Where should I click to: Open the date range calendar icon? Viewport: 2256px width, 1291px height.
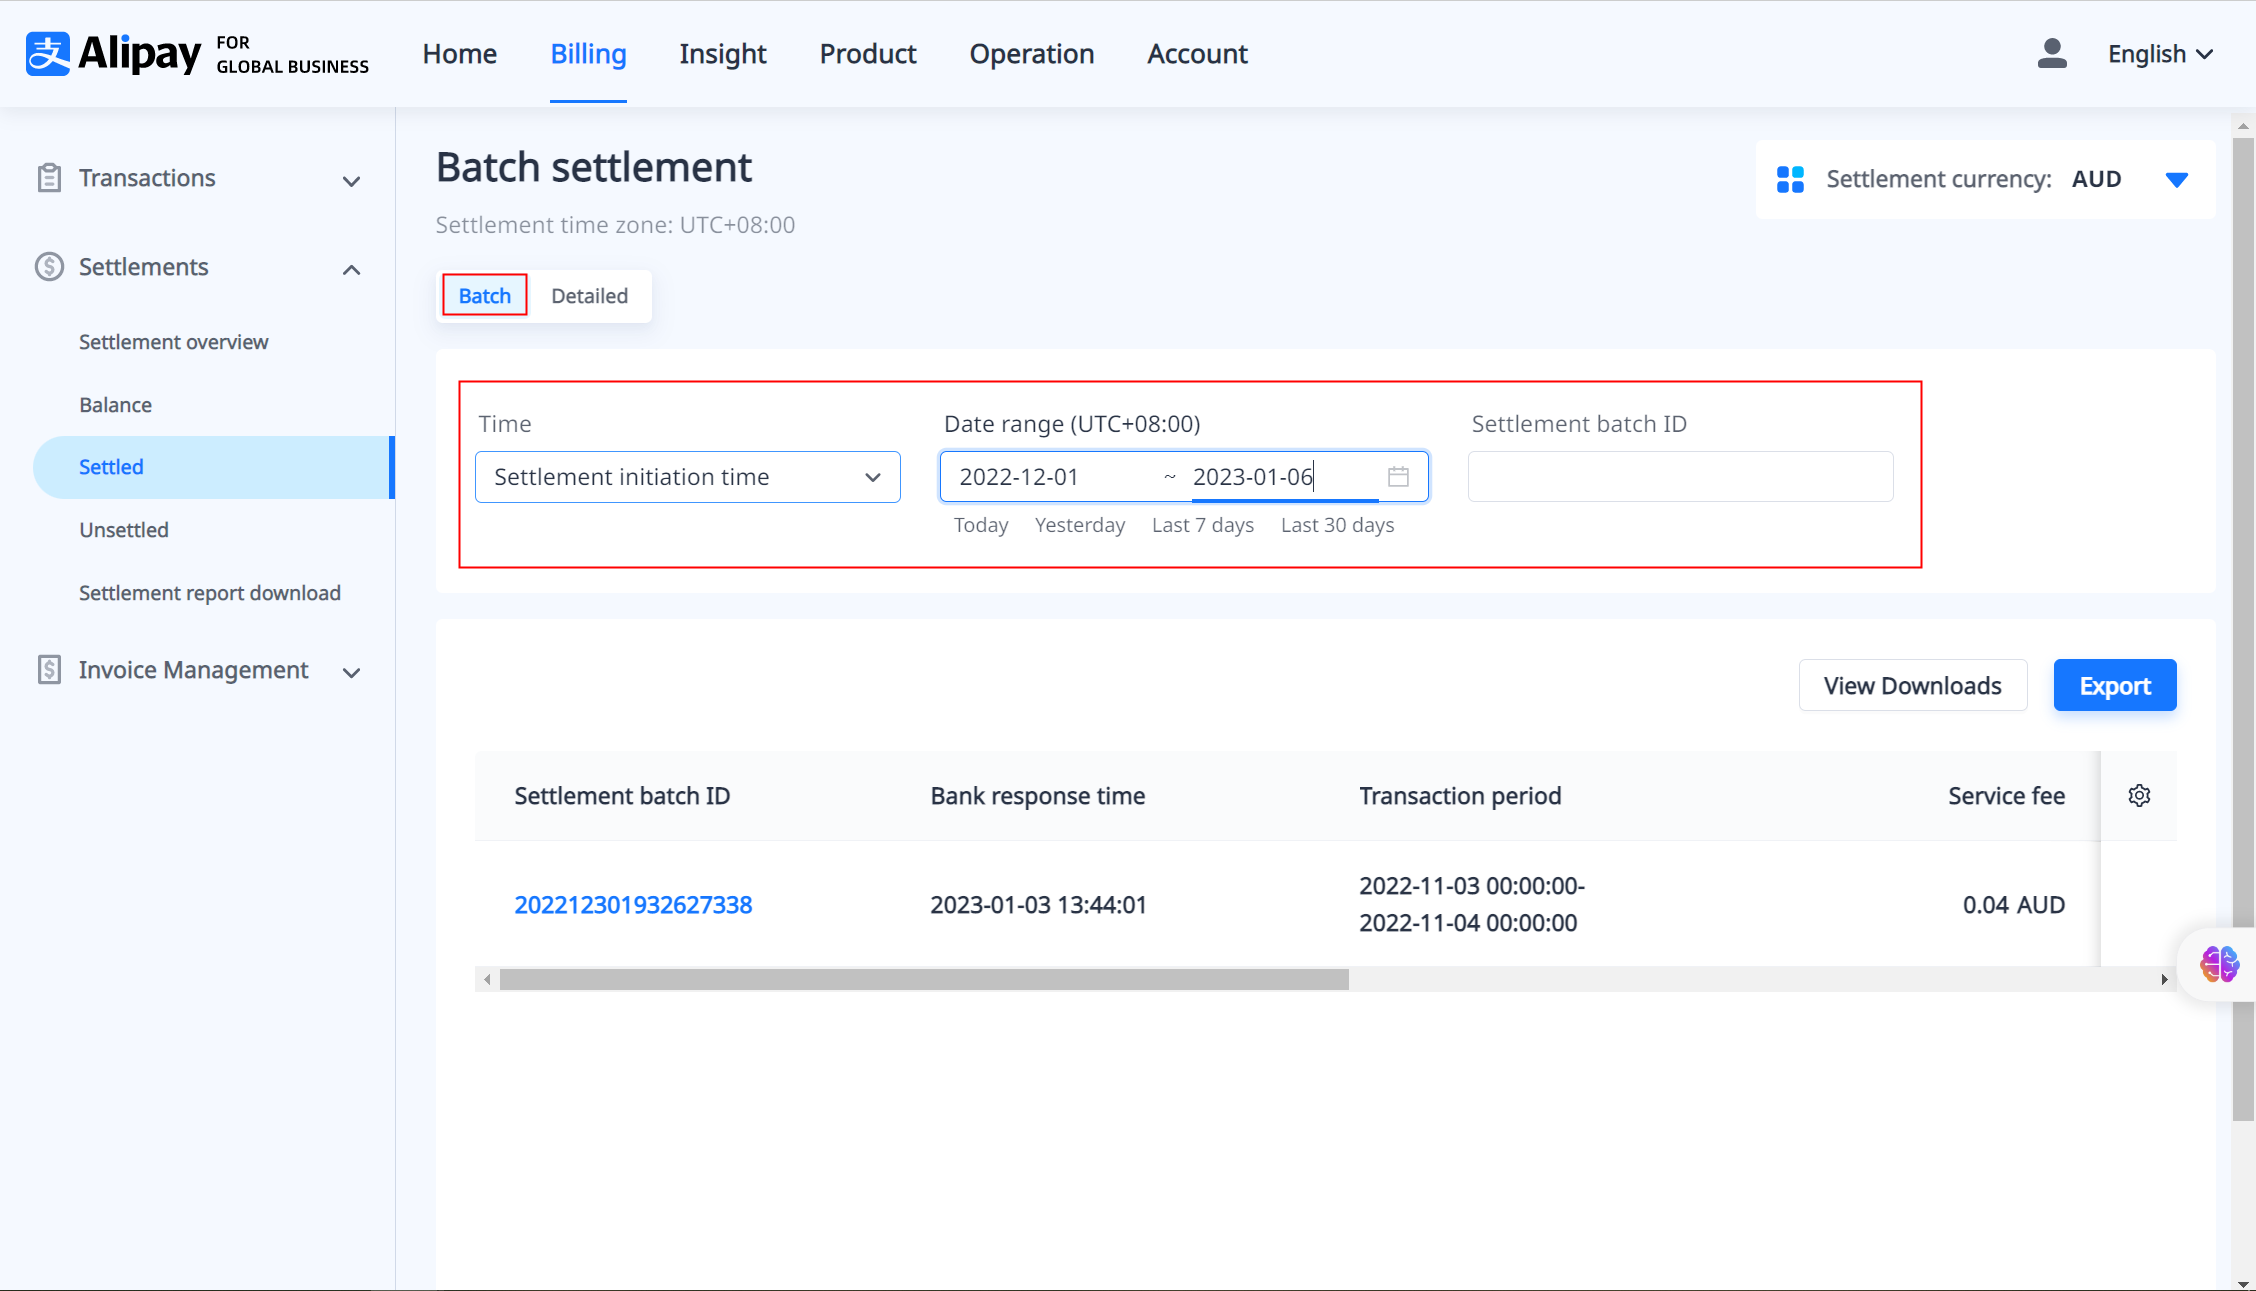[1398, 477]
